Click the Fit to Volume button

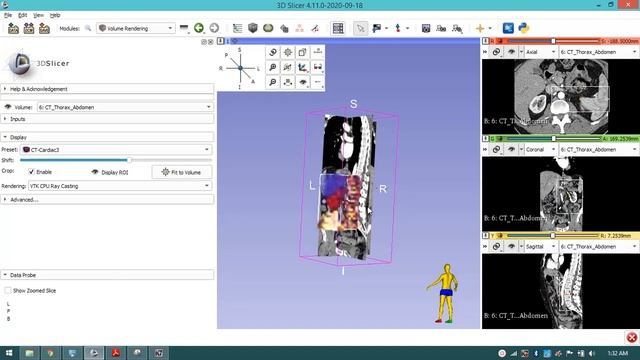182,172
